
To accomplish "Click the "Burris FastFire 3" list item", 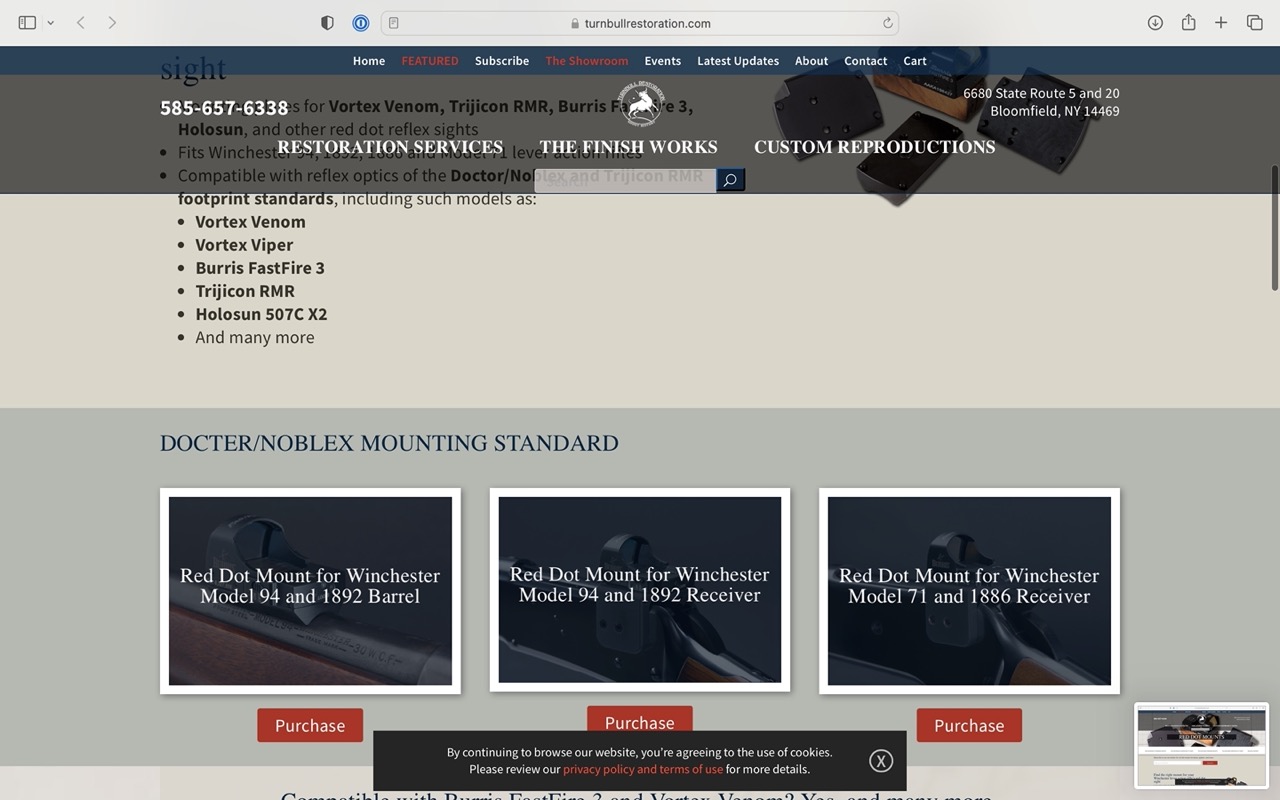I will point(260,268).
